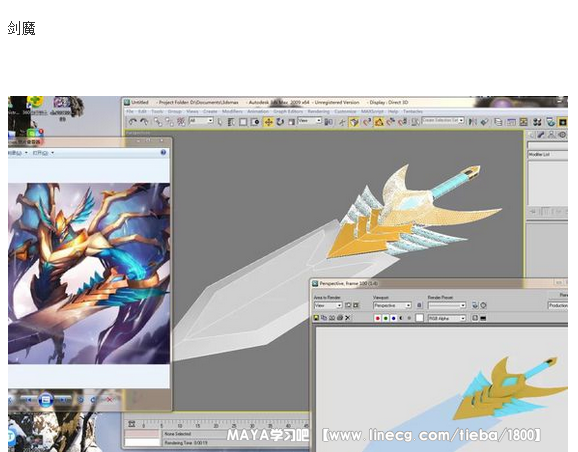This screenshot has height=452, width=578.
Task: Save the rendered image in frame window
Action: [x=316, y=317]
